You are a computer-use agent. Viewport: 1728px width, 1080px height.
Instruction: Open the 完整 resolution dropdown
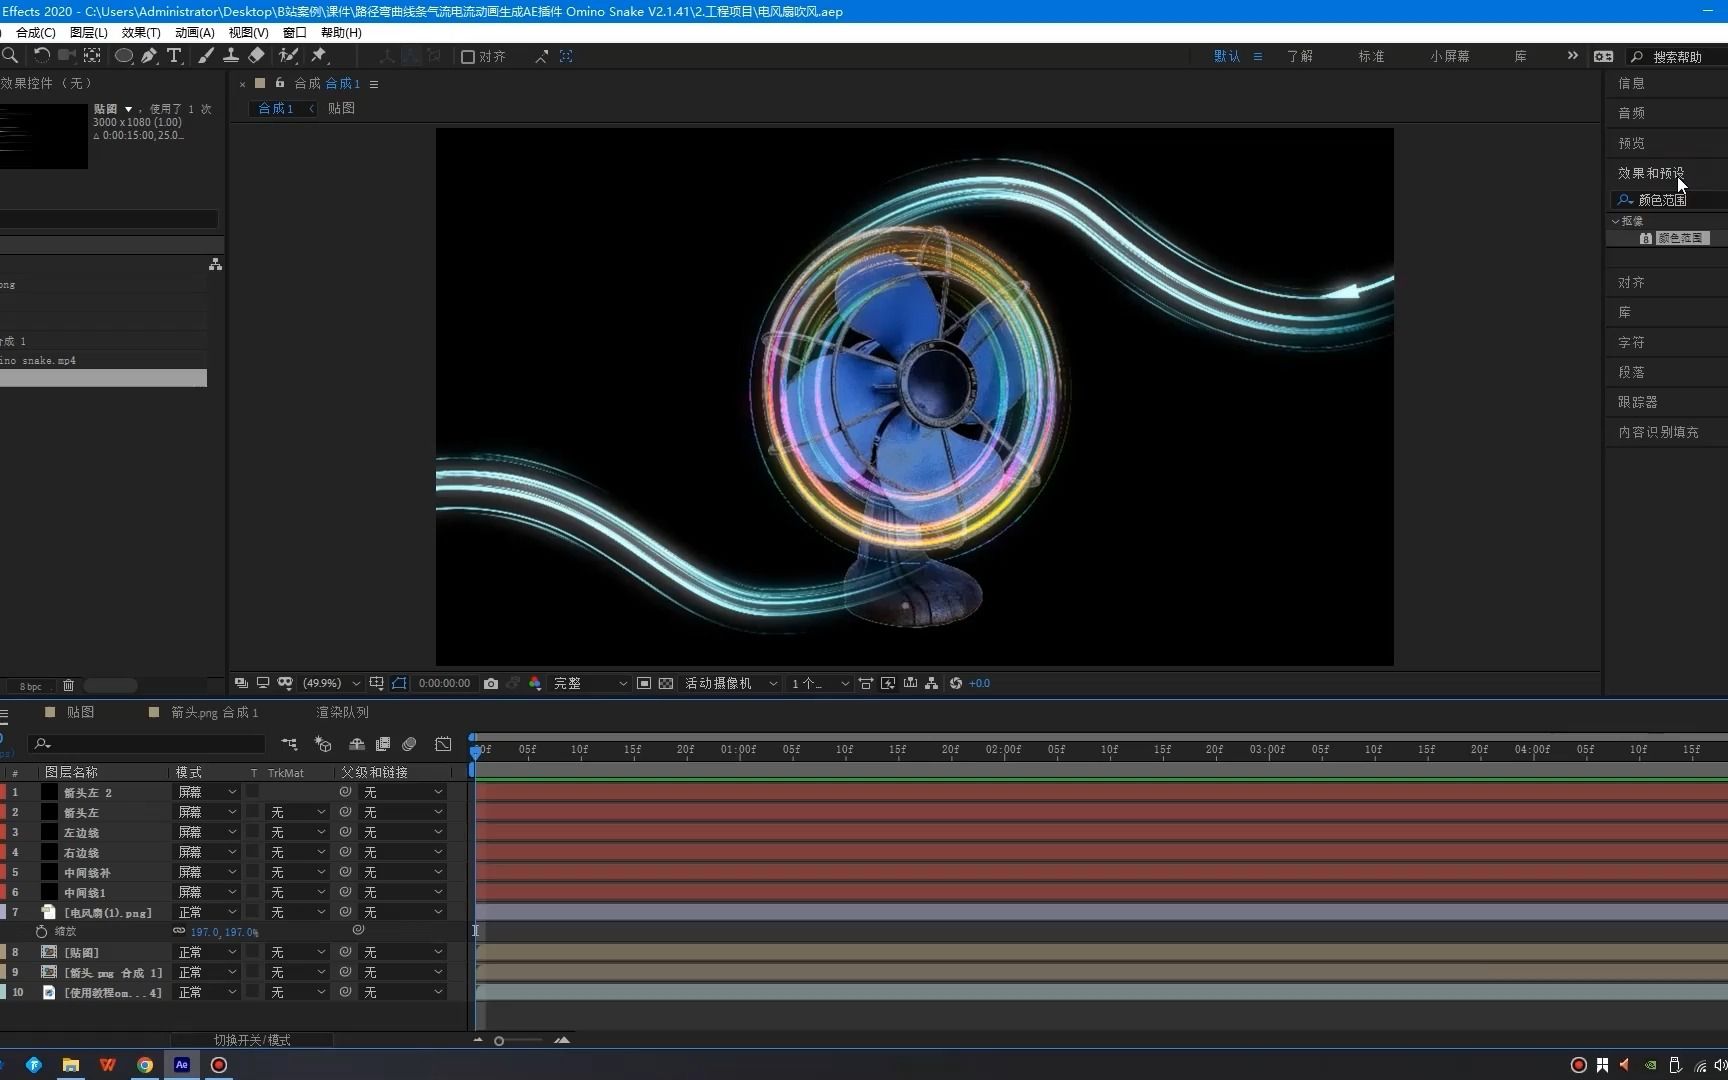[x=590, y=683]
